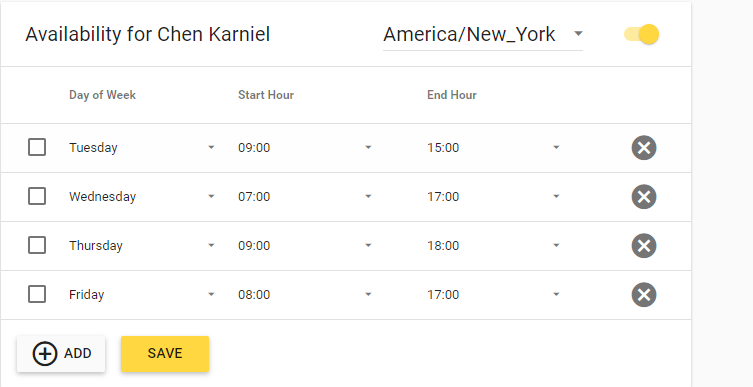
Task: Click the plus icon to add row
Action: [x=45, y=354]
